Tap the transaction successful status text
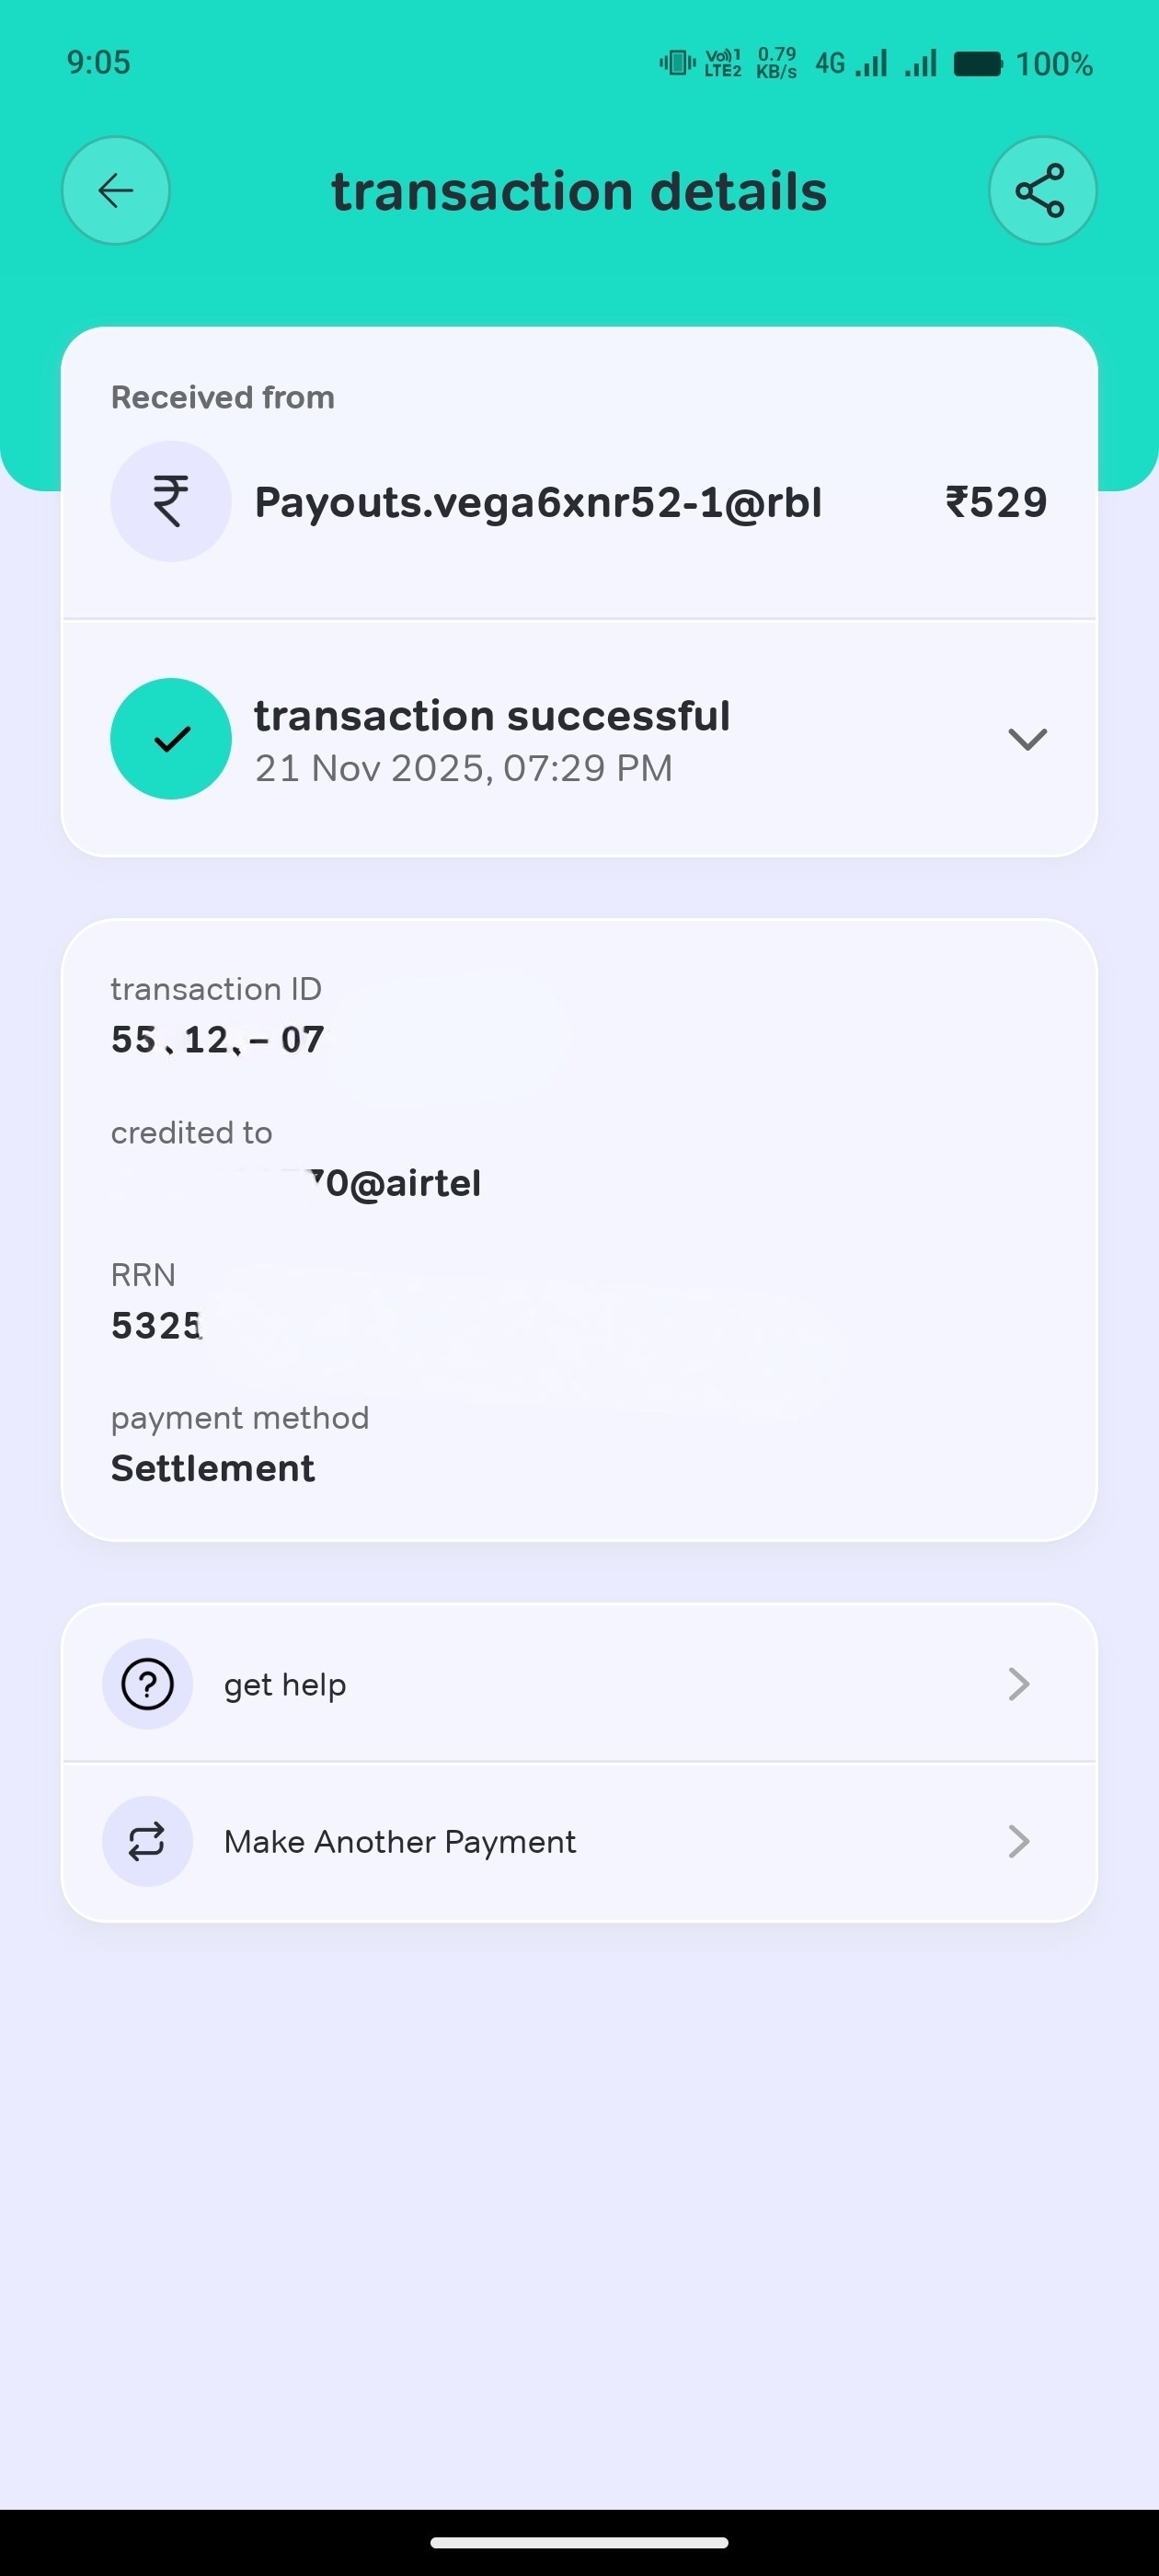 click(x=491, y=717)
